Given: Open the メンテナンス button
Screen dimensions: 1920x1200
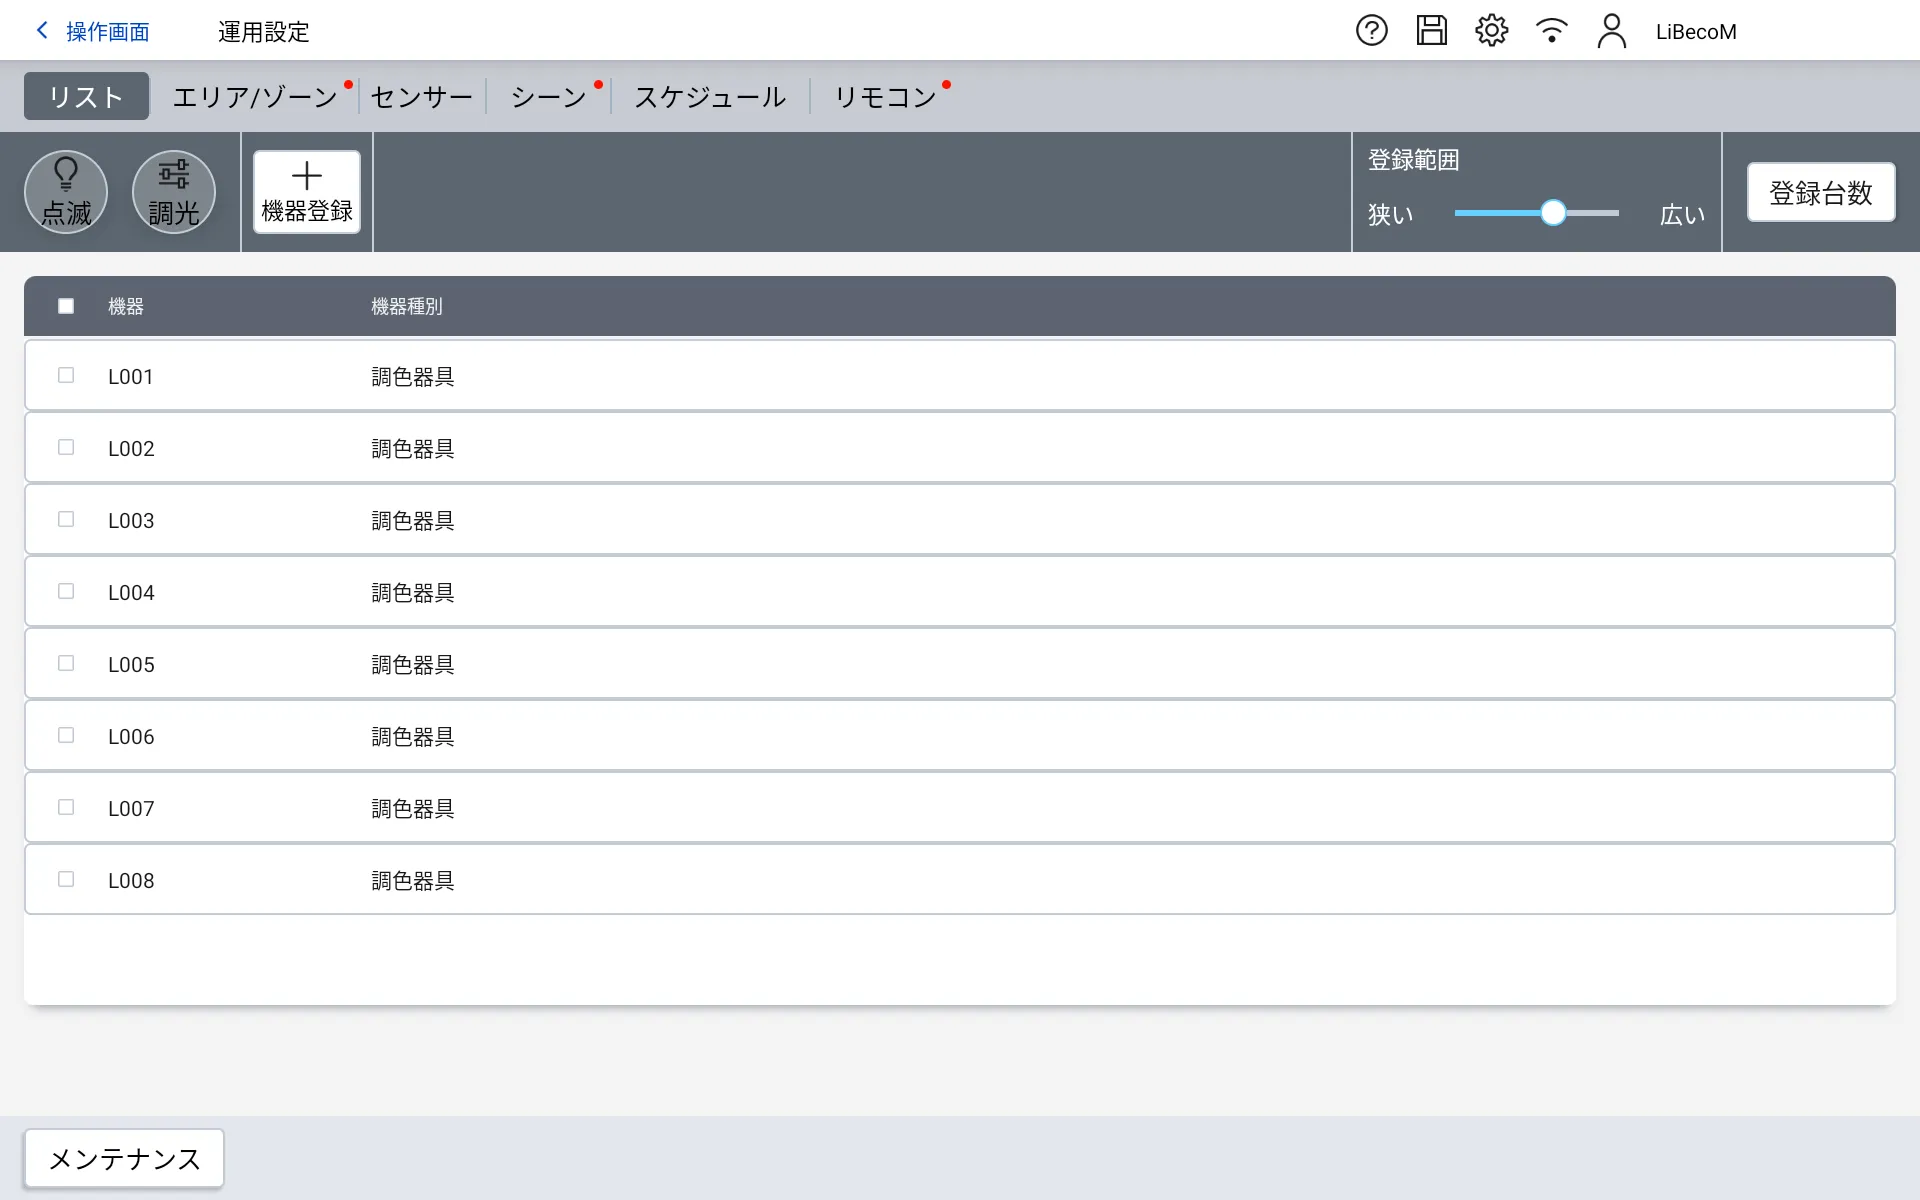Looking at the screenshot, I should 124,1158.
